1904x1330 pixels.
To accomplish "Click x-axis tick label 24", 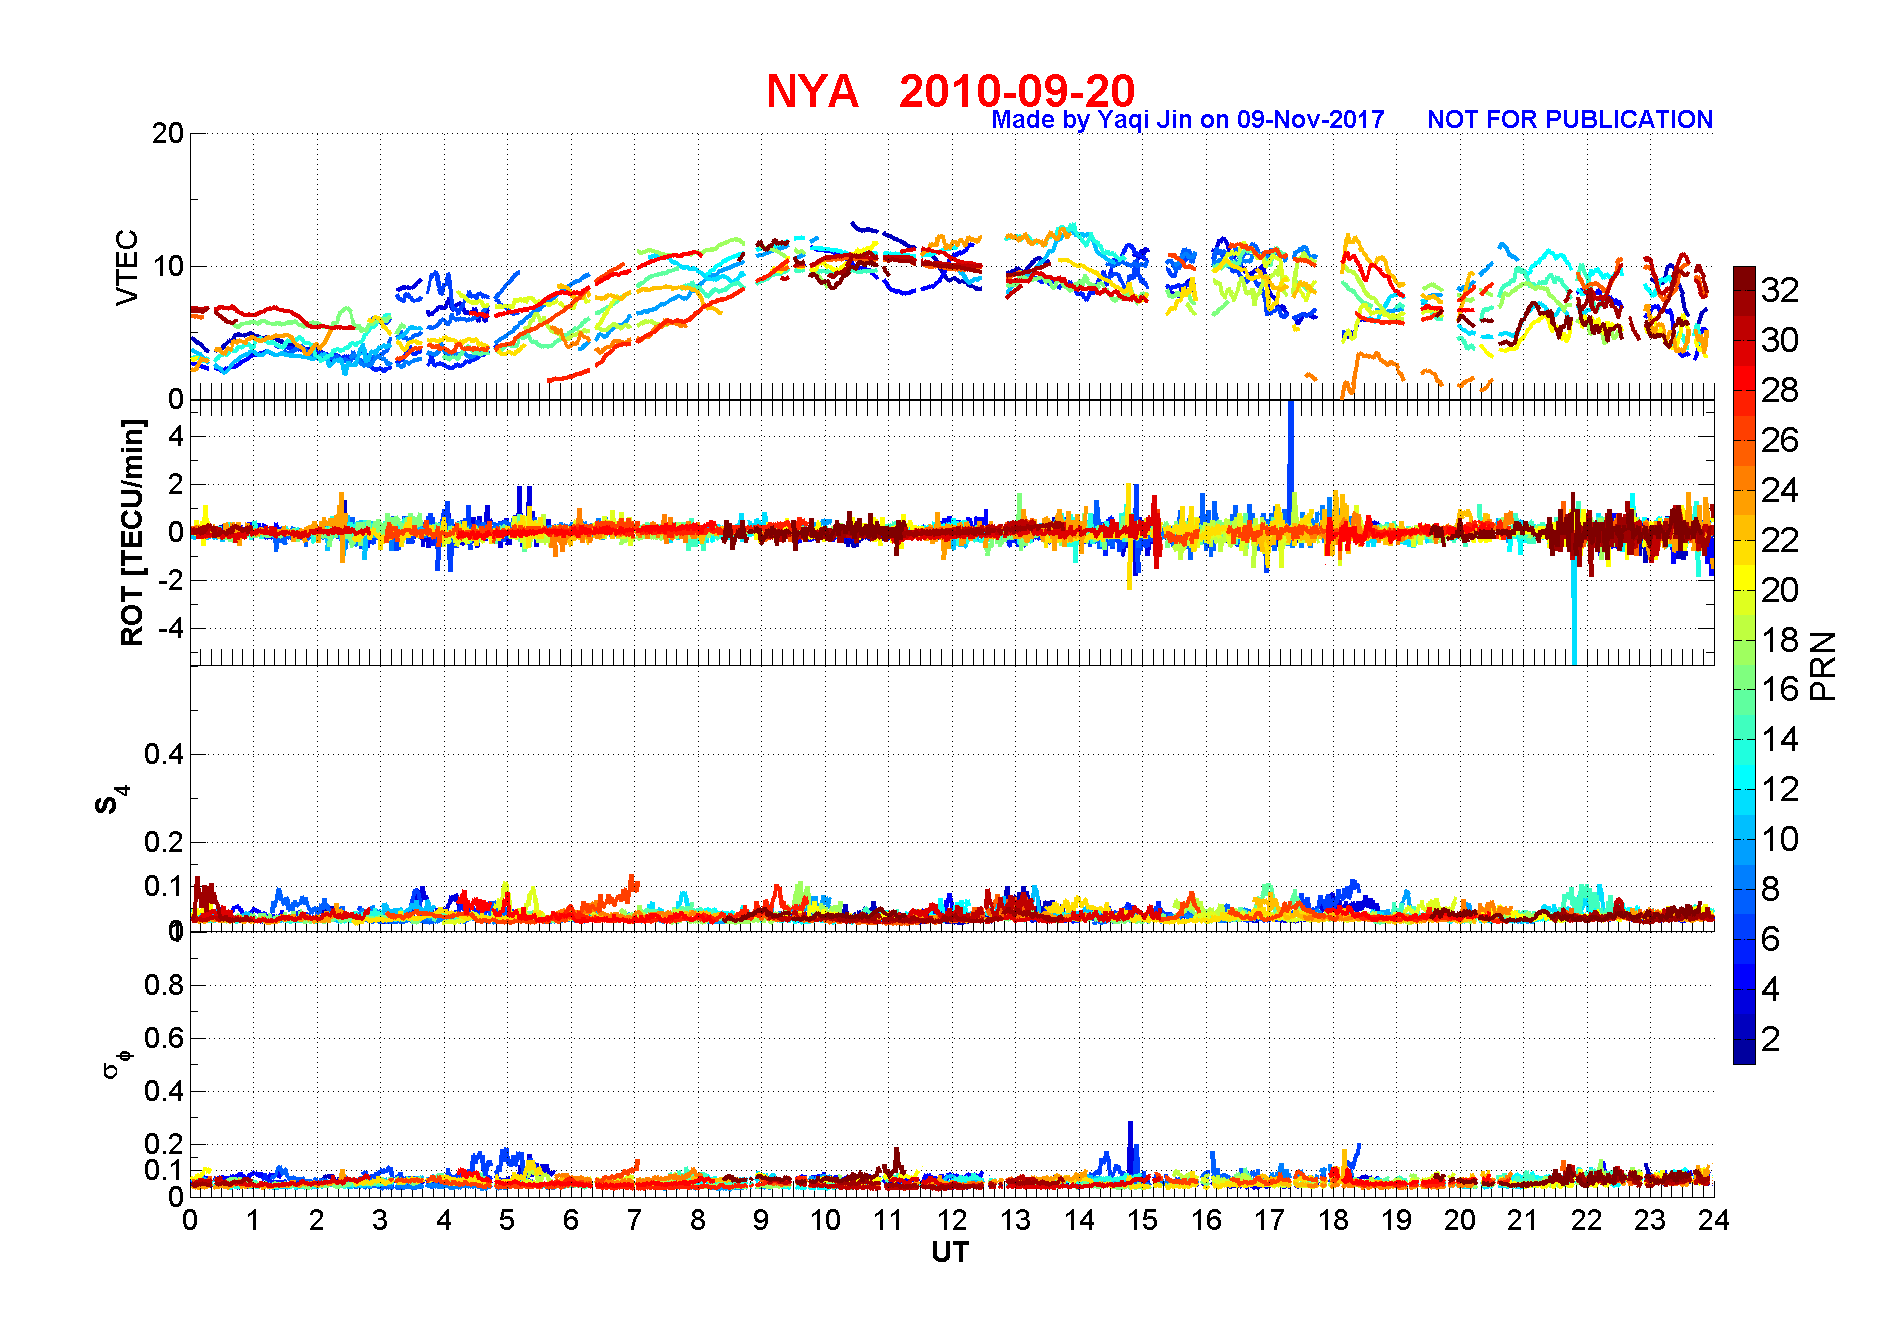I will click(x=1714, y=1220).
